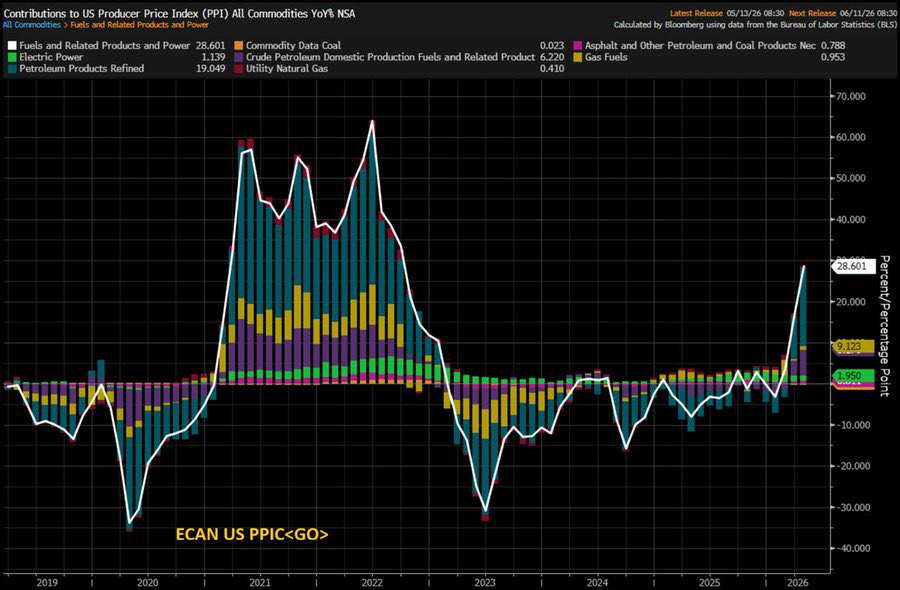Select the green Electric Power legend swatch
The image size is (900, 590).
[12, 57]
